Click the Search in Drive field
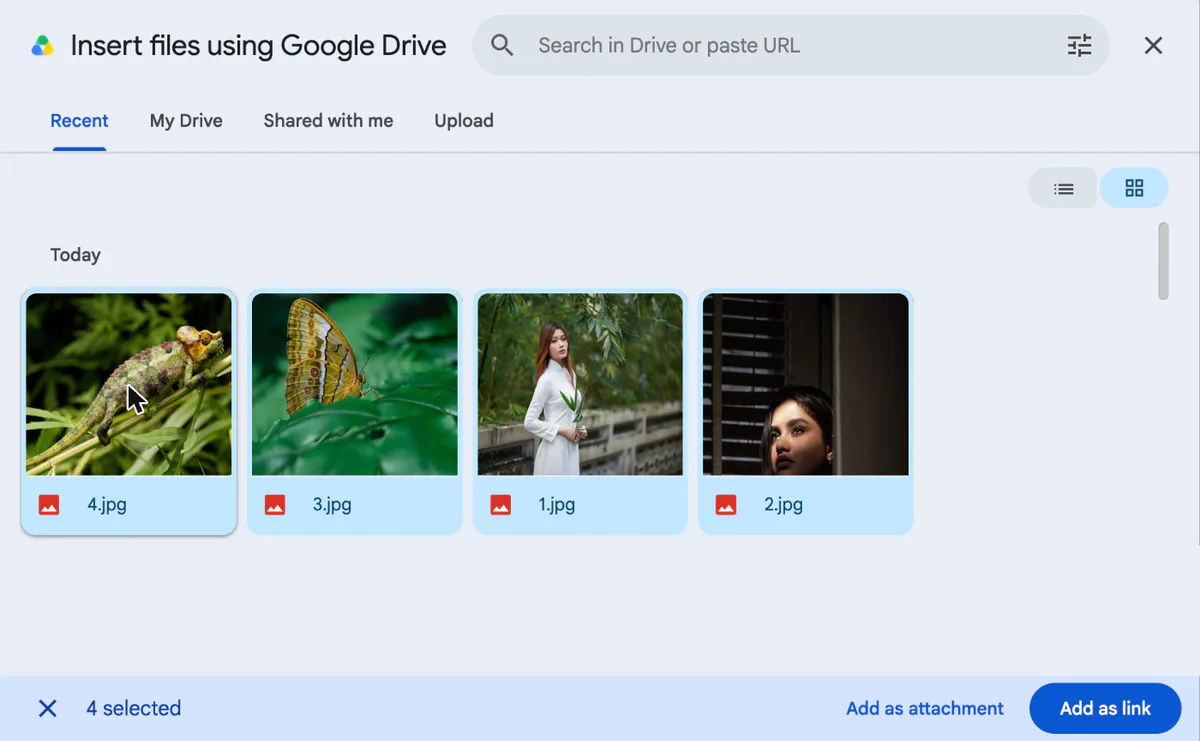 point(790,45)
